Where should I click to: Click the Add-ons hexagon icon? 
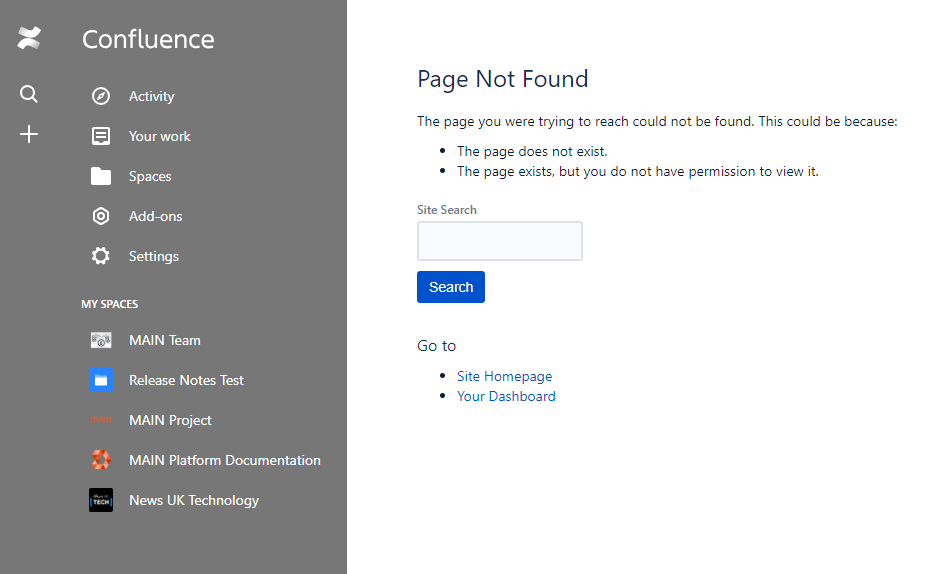coord(101,216)
